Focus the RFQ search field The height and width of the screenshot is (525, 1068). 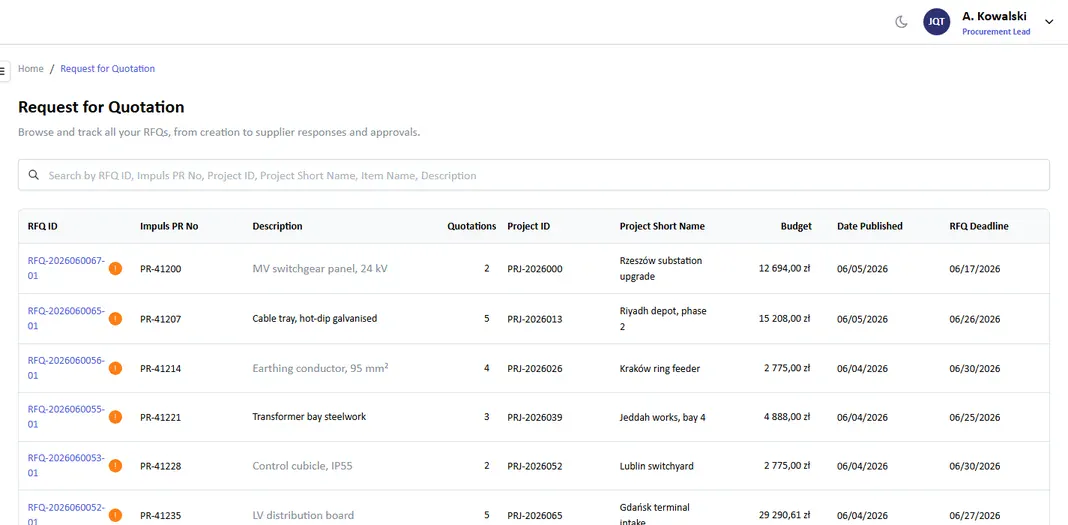click(x=533, y=175)
